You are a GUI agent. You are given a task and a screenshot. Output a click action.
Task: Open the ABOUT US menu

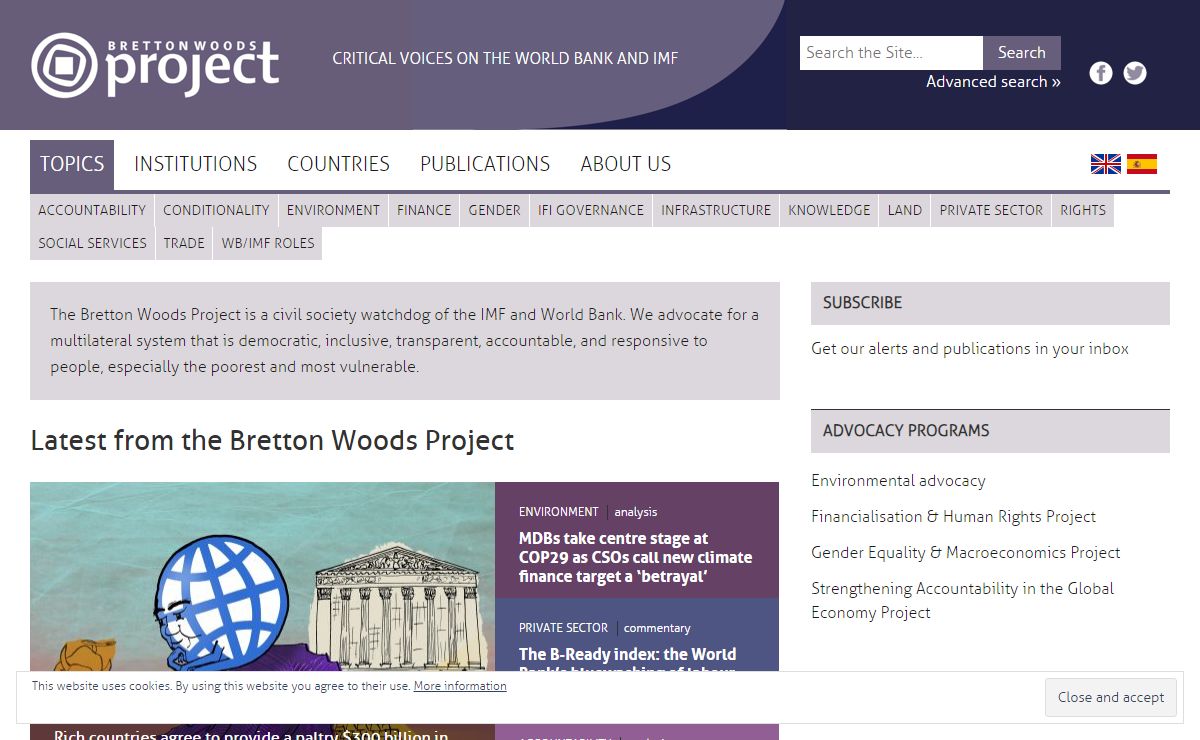tap(626, 165)
